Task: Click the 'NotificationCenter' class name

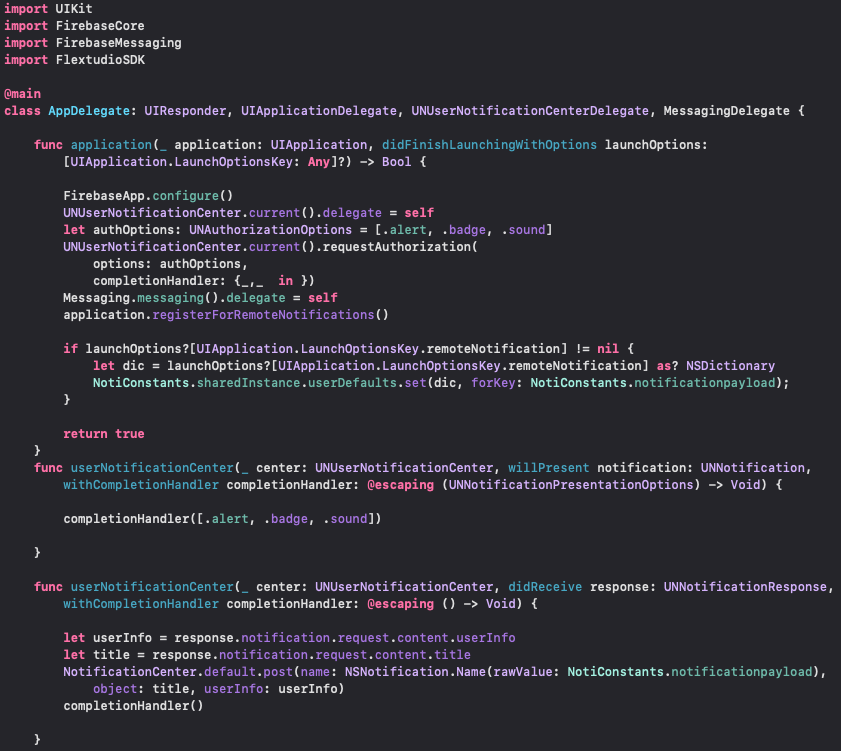Action: click(x=130, y=672)
